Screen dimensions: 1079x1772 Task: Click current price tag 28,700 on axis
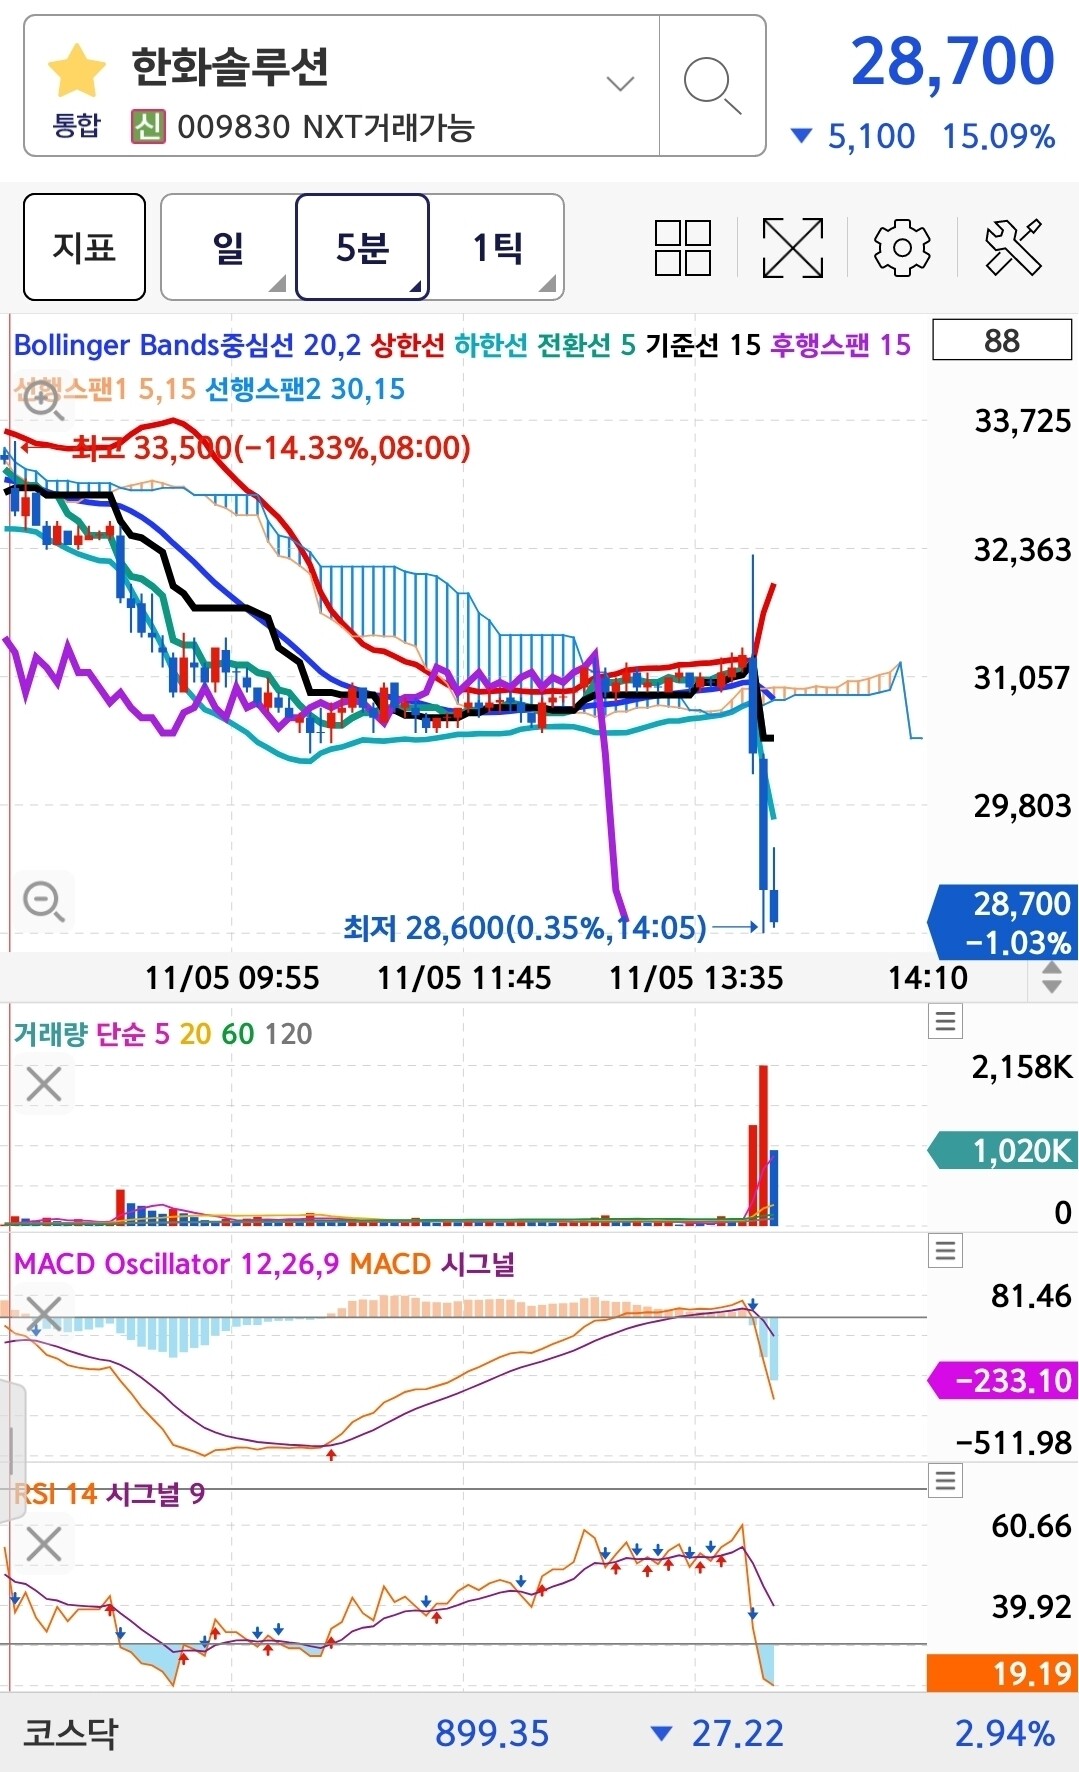click(x=1003, y=922)
